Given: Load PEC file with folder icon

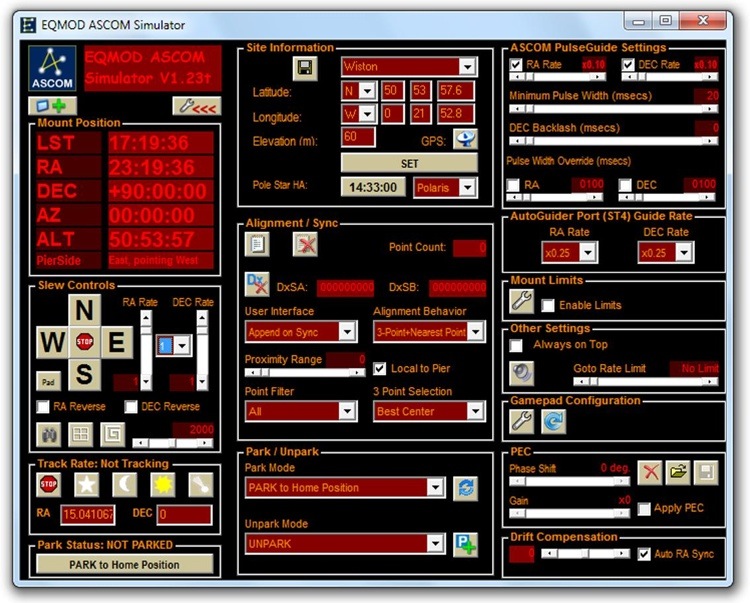Looking at the screenshot, I should pyautogui.click(x=678, y=472).
